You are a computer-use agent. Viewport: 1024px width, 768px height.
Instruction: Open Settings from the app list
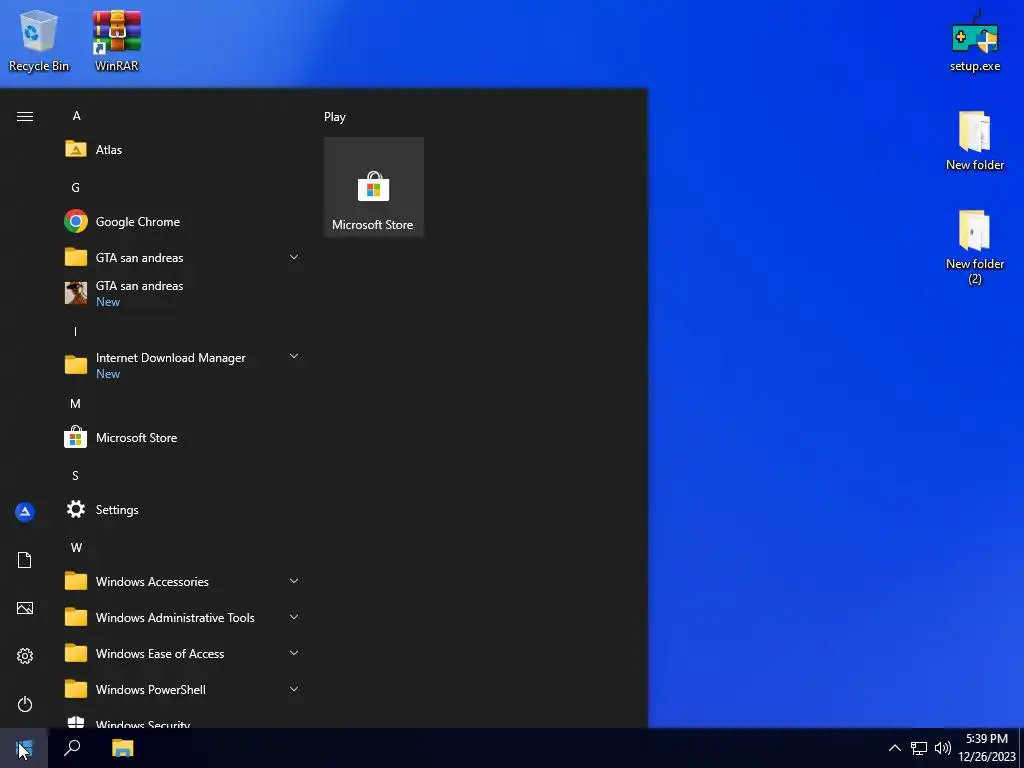point(183,509)
